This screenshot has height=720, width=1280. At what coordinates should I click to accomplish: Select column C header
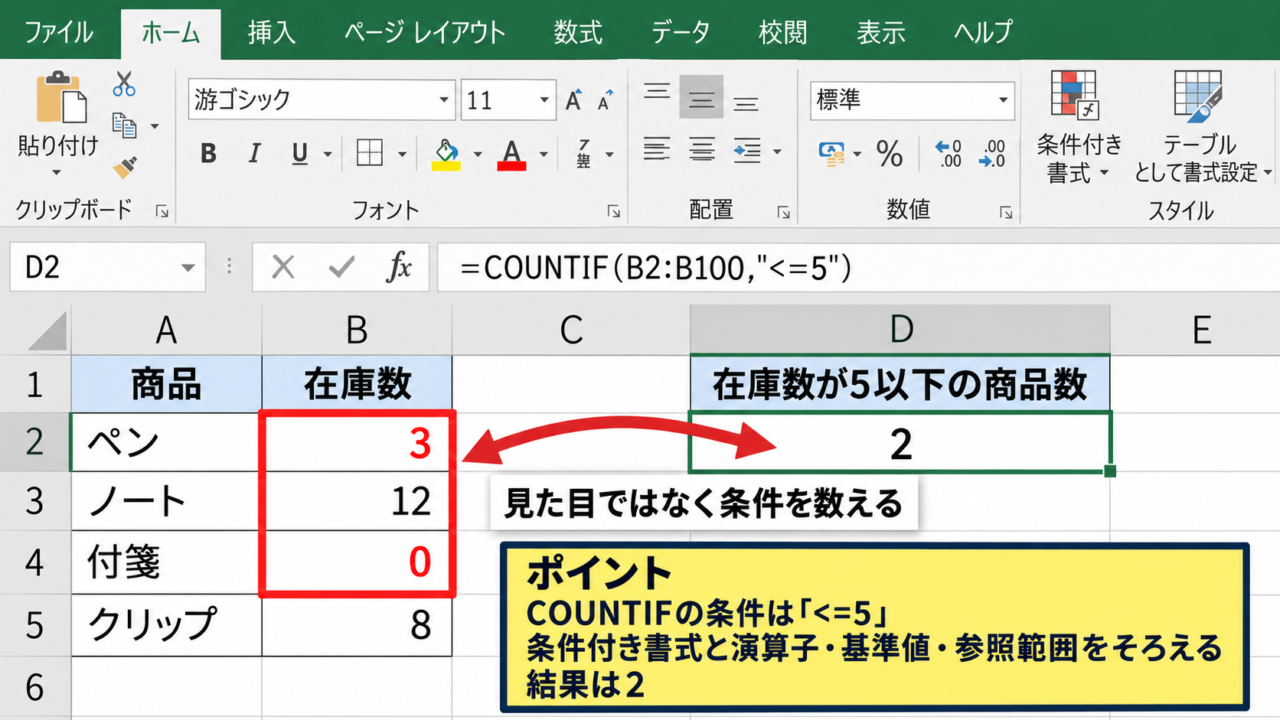tap(571, 329)
